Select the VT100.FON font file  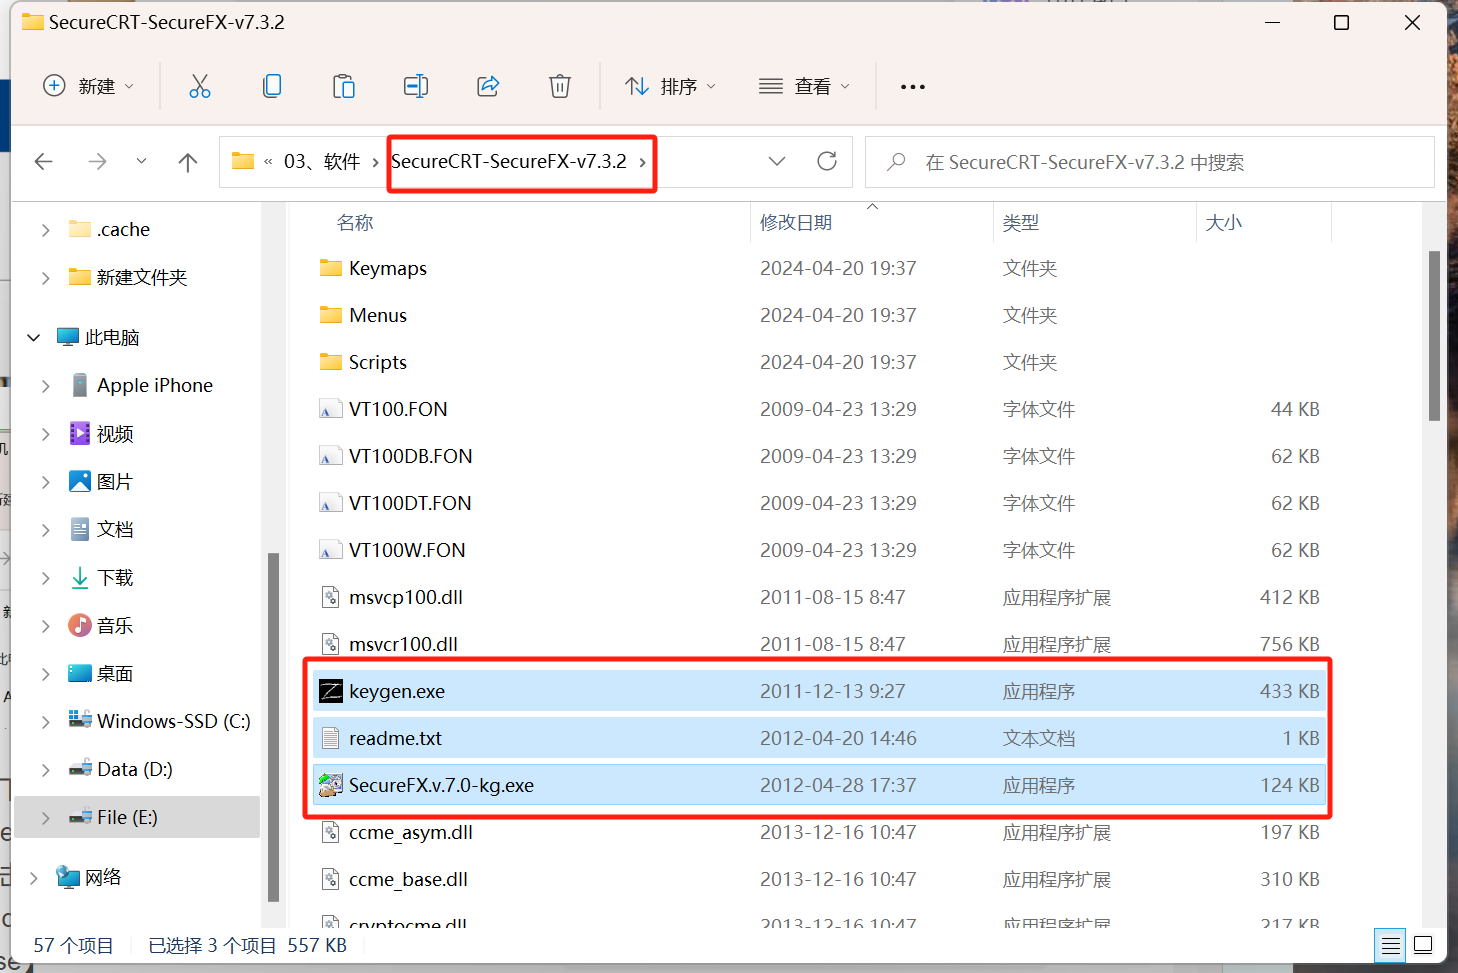(820, 409)
